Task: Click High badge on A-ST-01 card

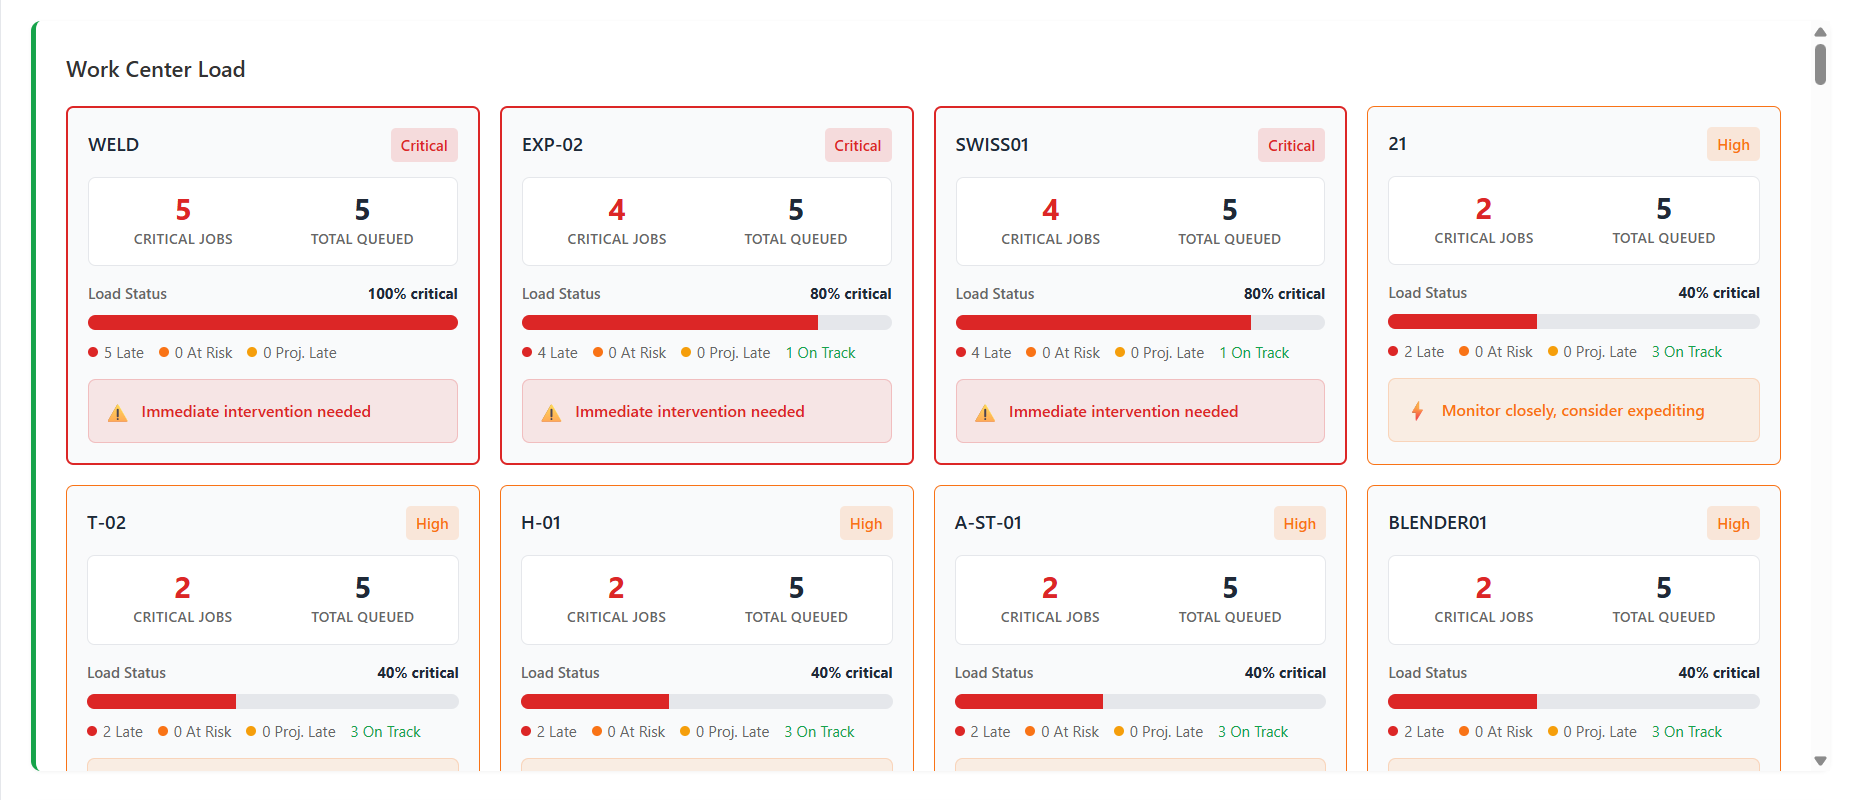Action: (x=1299, y=523)
